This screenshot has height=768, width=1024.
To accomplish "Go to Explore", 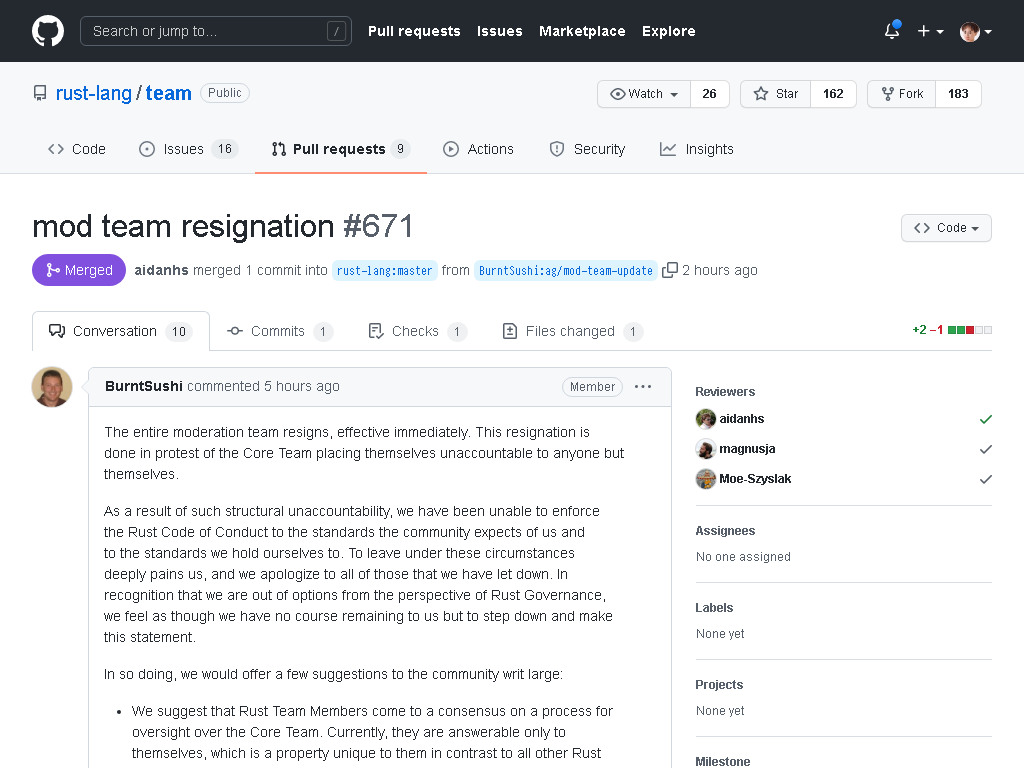I will tap(668, 31).
